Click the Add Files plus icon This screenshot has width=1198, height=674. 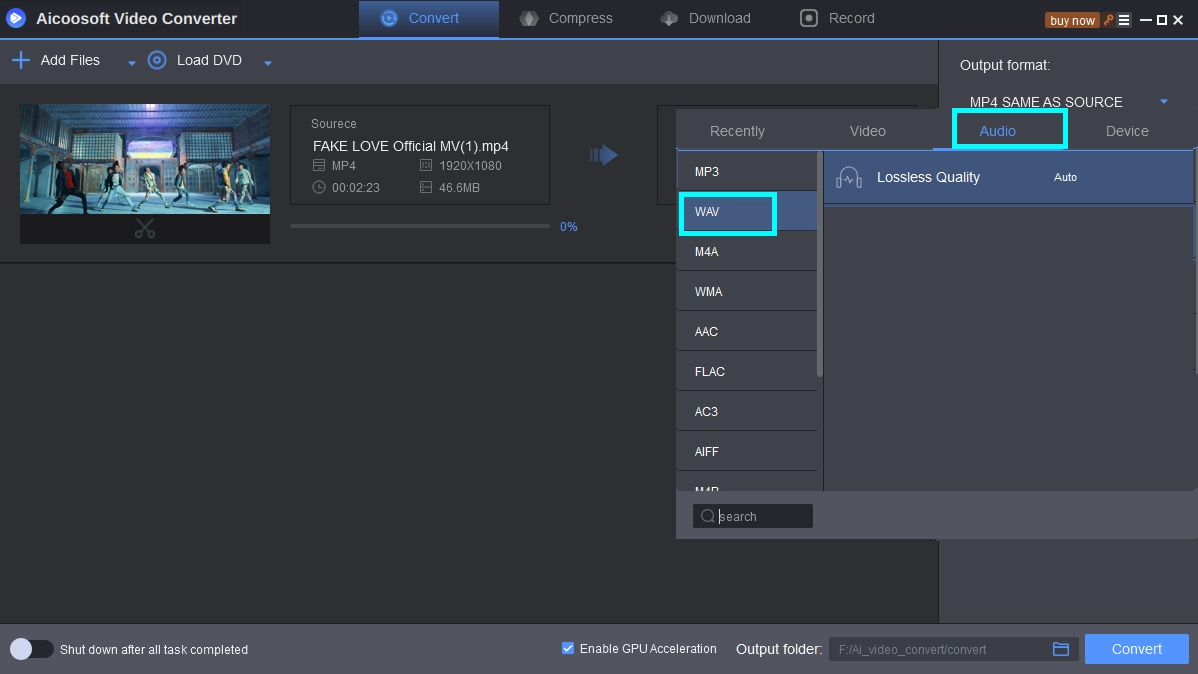tap(20, 60)
